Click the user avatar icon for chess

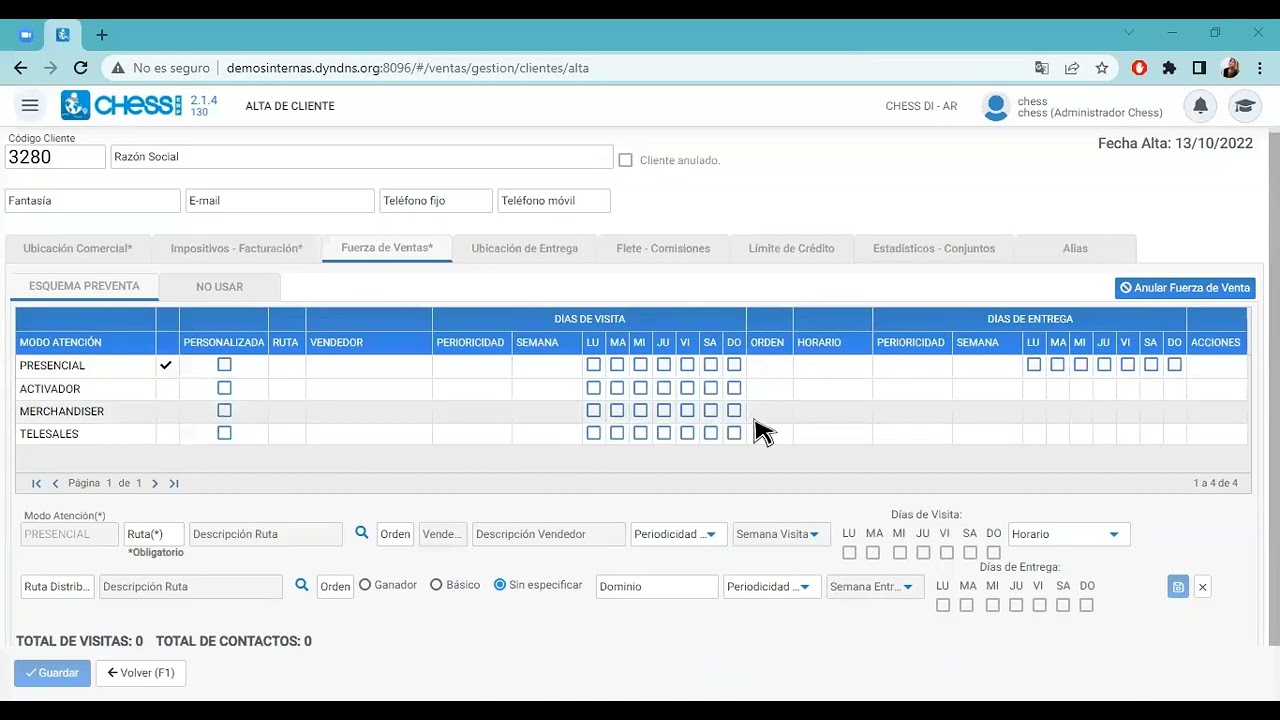(x=996, y=106)
